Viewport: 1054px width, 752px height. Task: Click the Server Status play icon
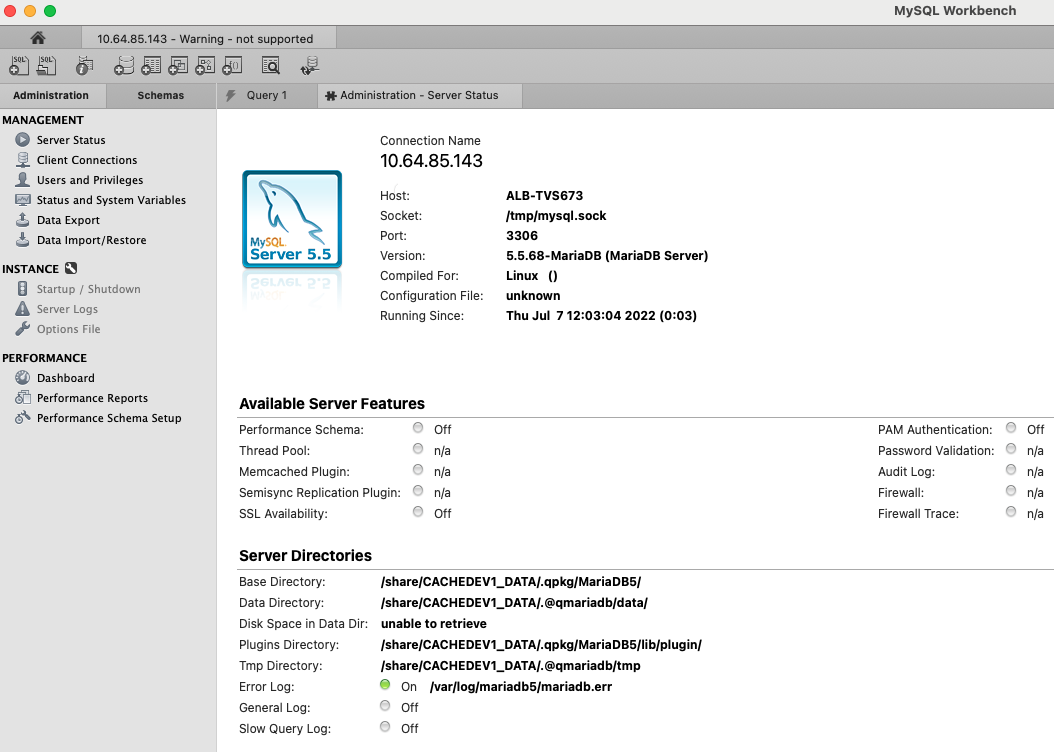point(23,140)
